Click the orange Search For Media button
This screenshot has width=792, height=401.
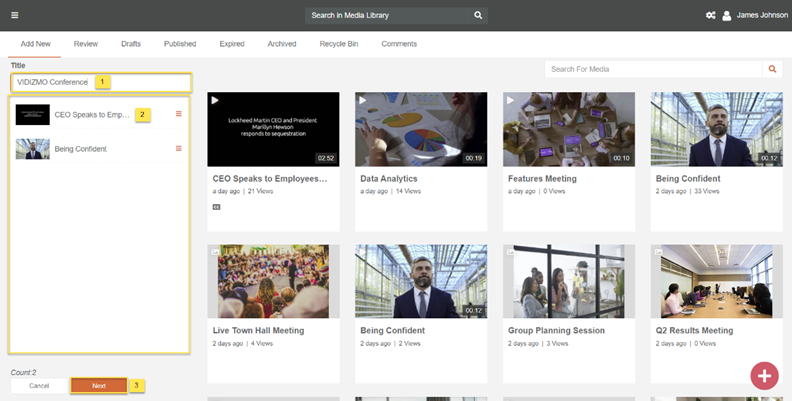point(771,69)
